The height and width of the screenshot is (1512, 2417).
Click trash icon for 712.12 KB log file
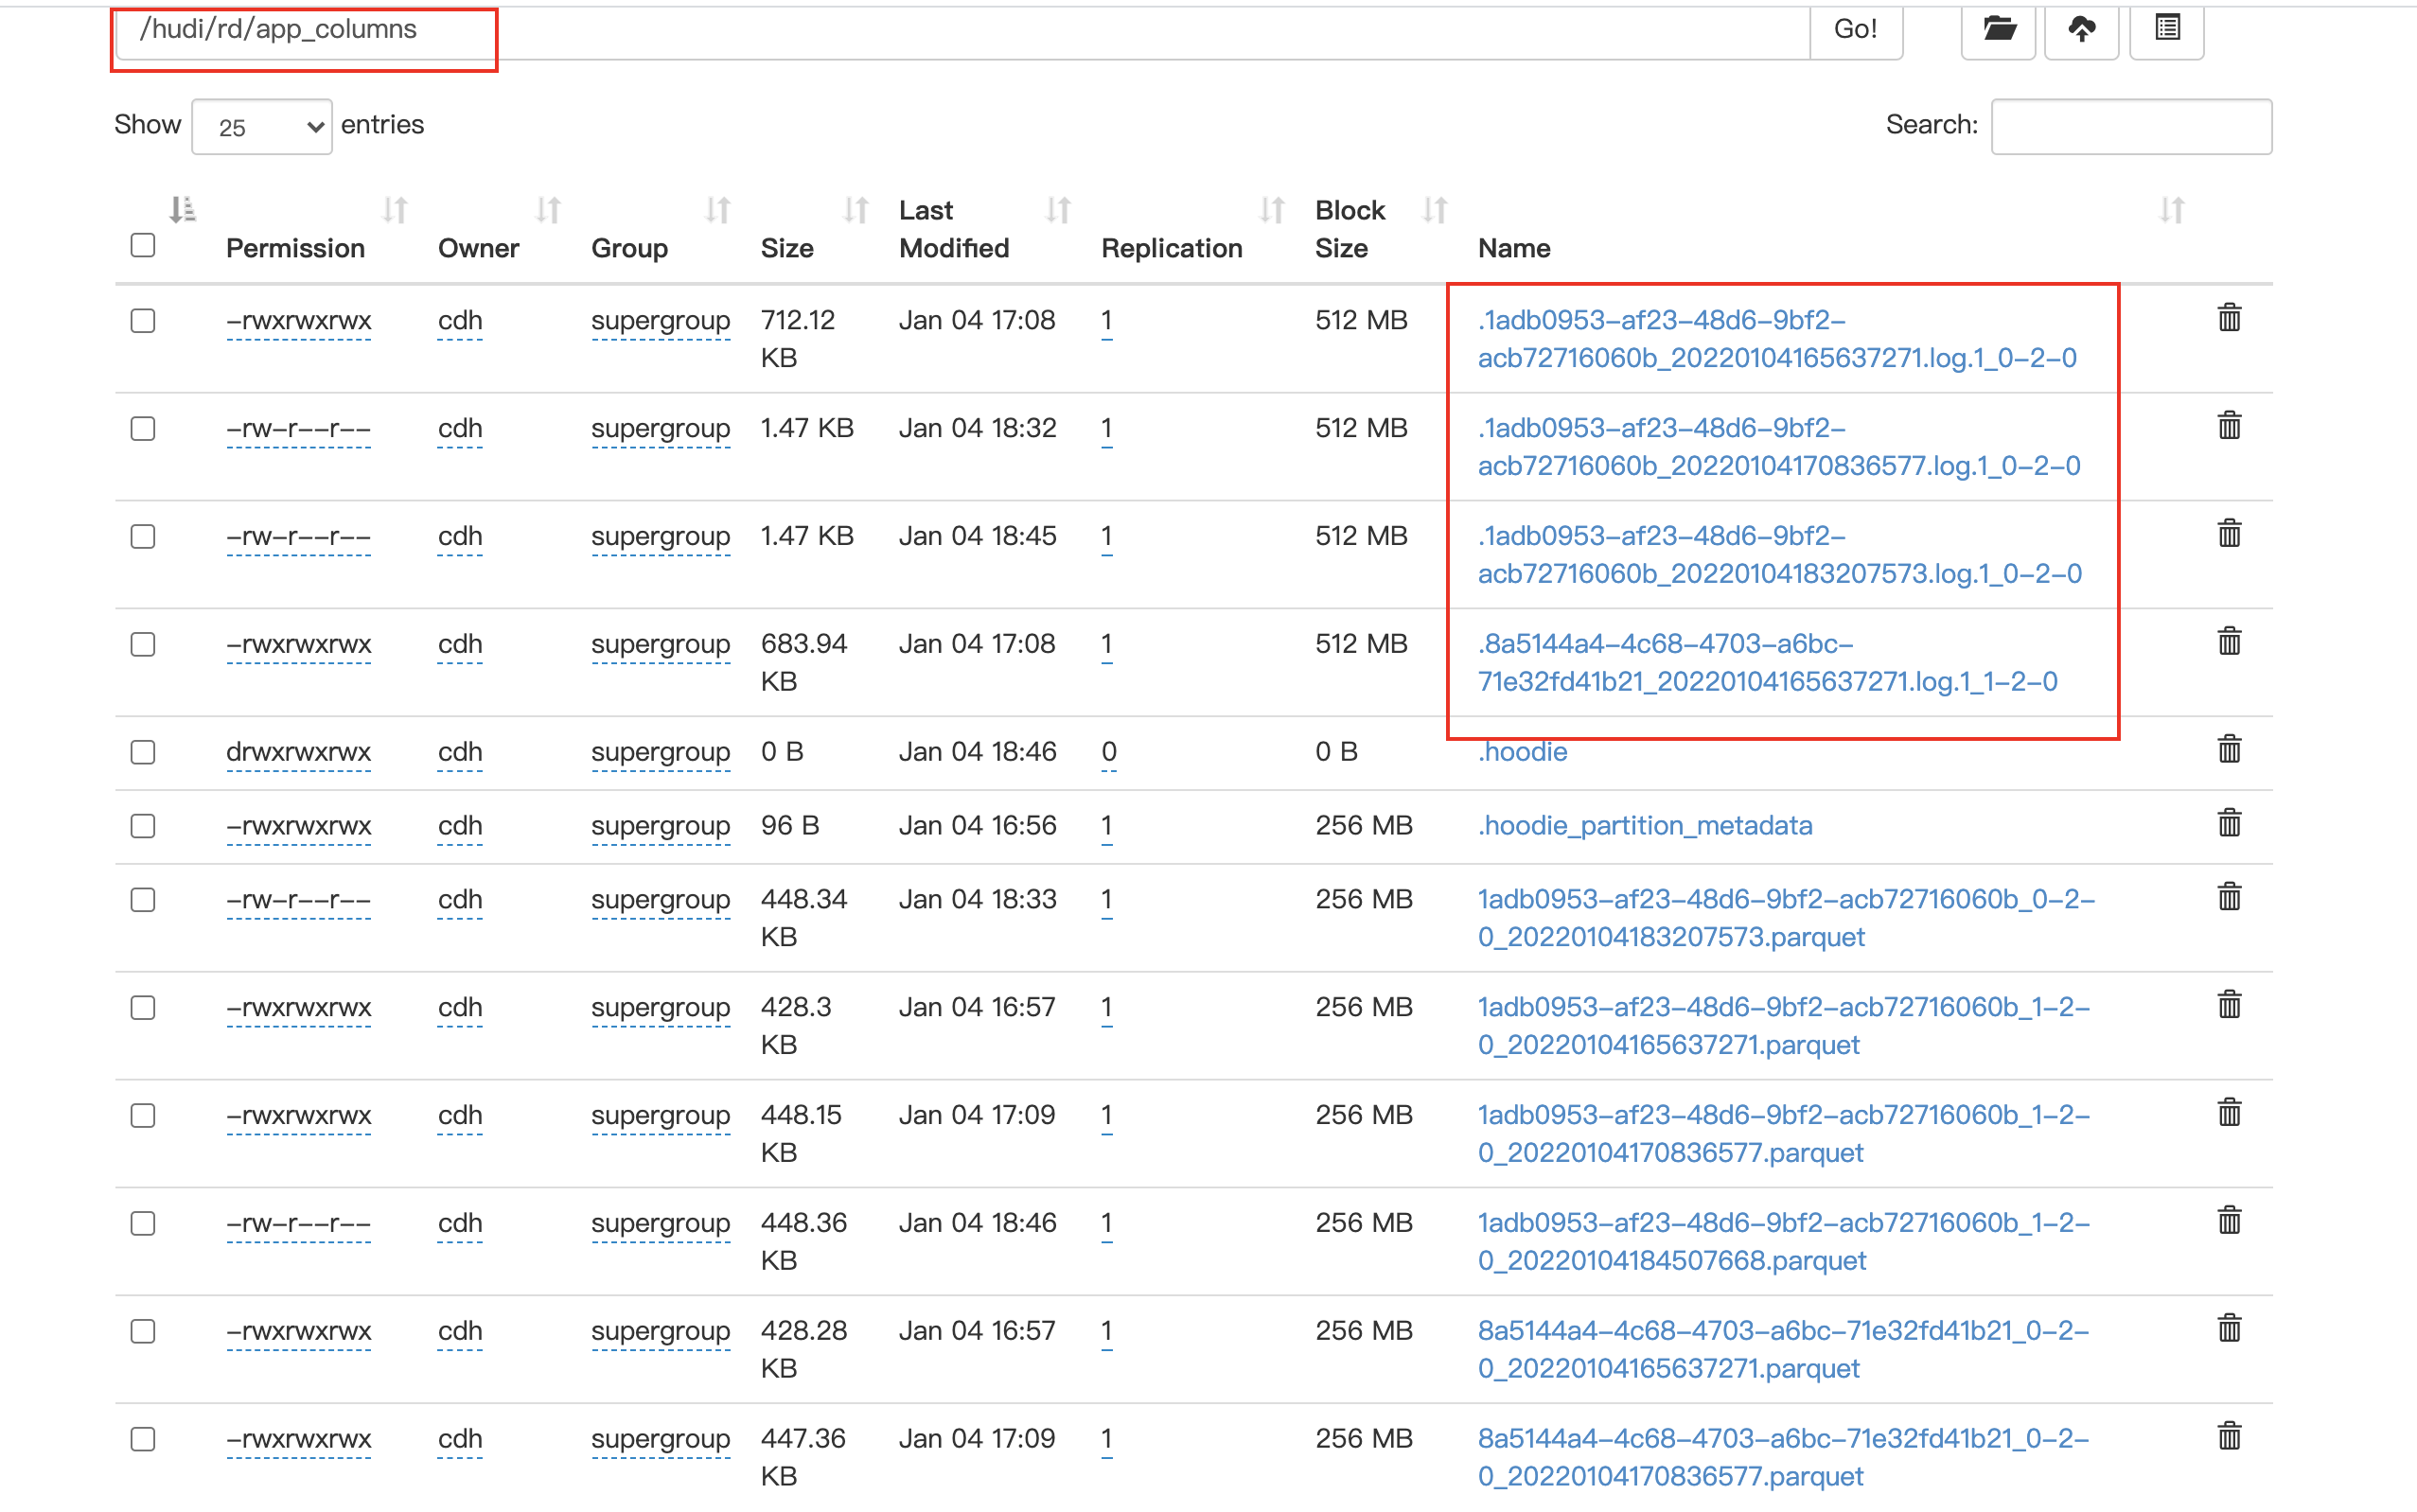2229,318
